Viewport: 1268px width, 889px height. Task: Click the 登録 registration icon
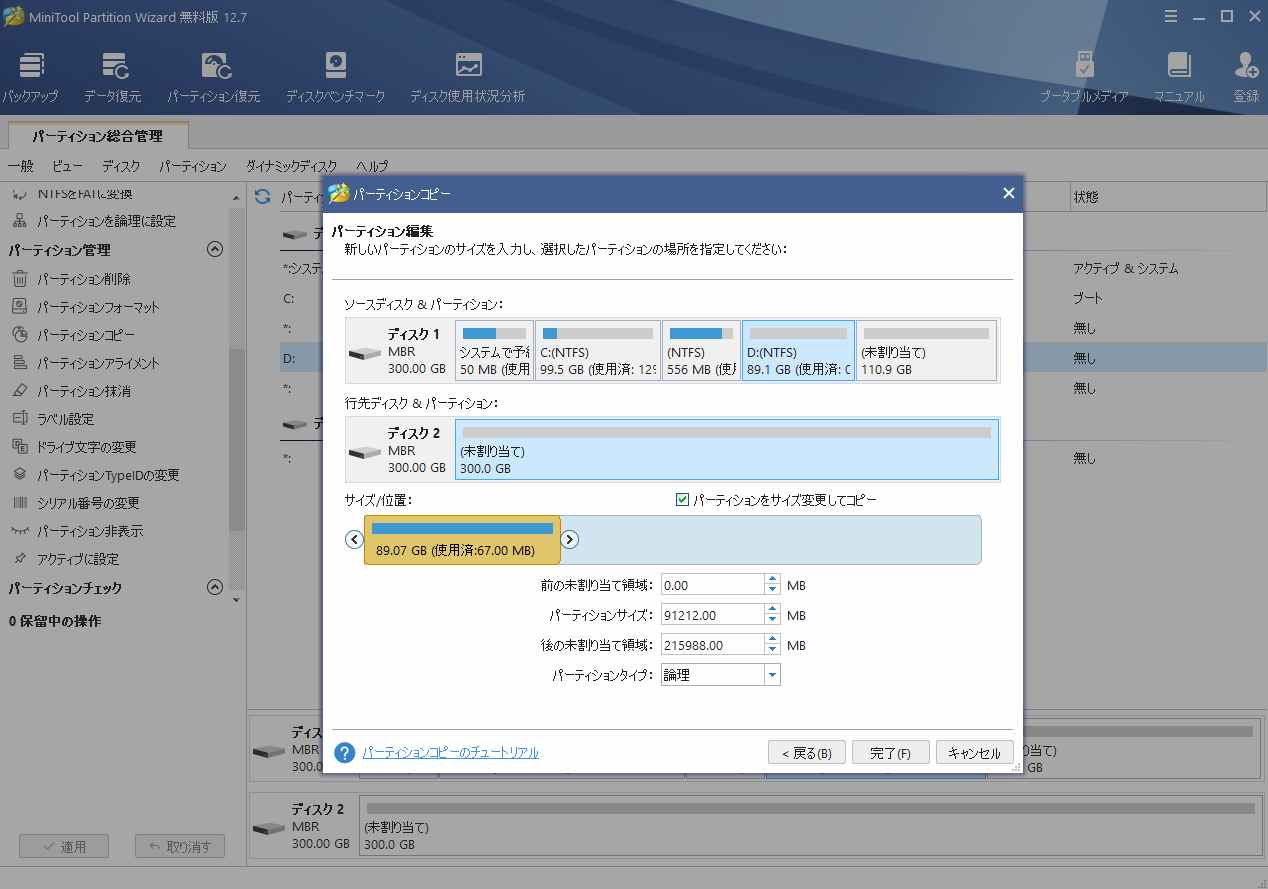[x=1246, y=75]
